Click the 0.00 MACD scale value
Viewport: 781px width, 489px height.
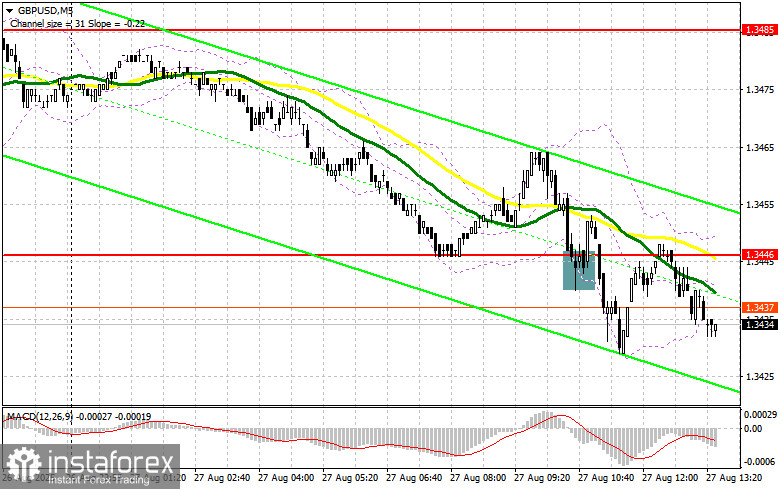(x=753, y=428)
